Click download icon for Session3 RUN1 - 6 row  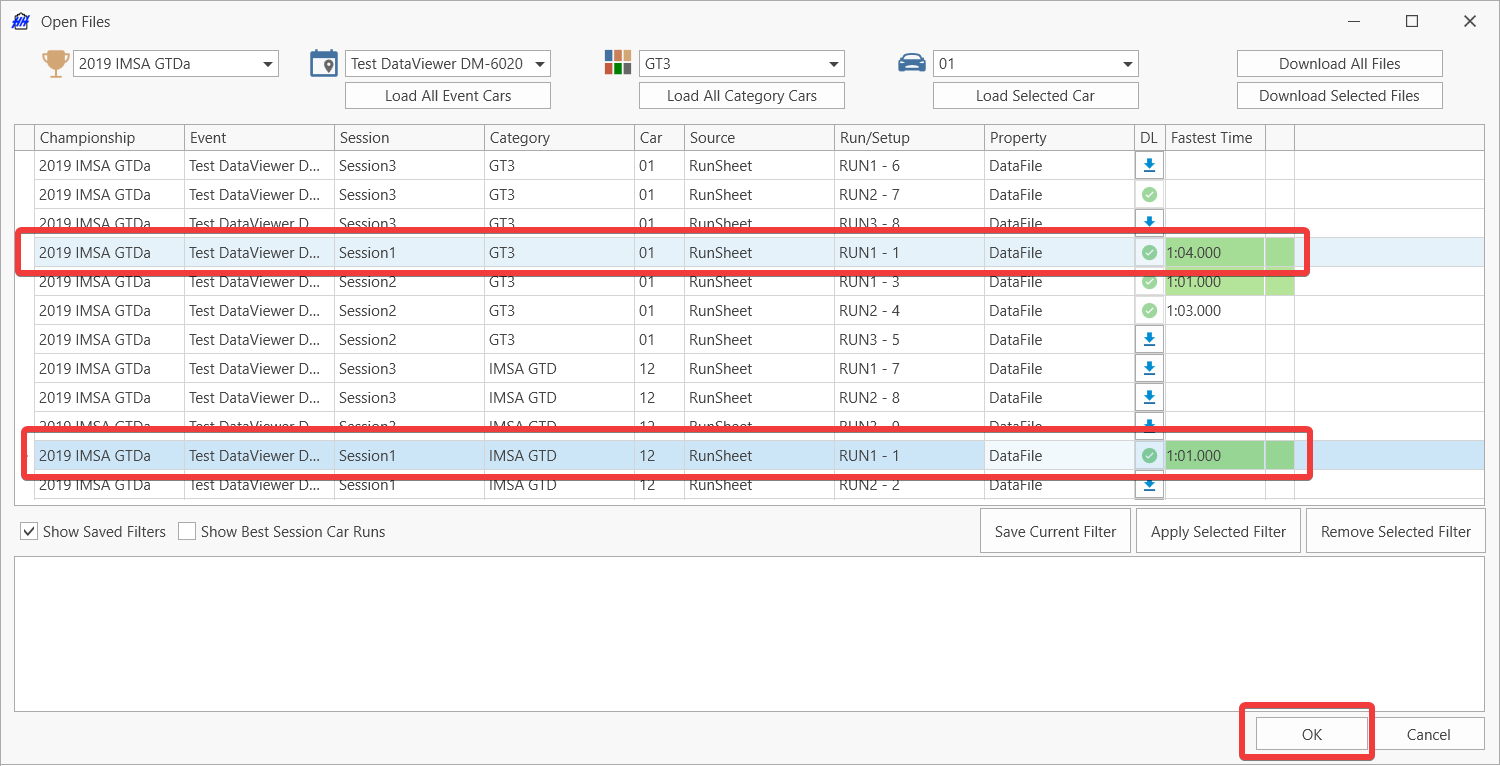click(x=1149, y=166)
